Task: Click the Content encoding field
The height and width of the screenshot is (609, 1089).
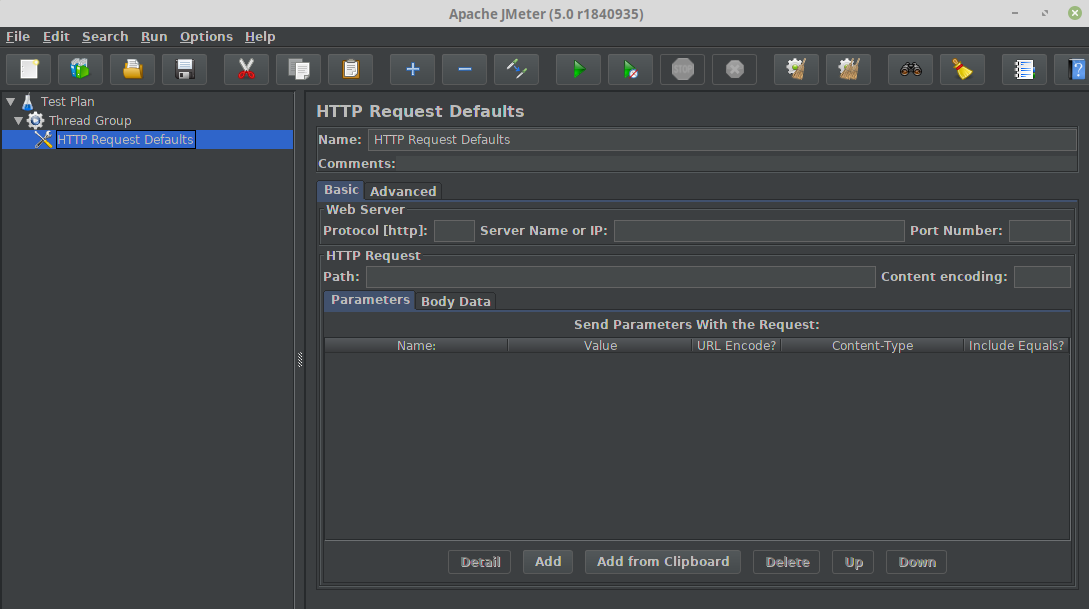Action: tap(1042, 277)
